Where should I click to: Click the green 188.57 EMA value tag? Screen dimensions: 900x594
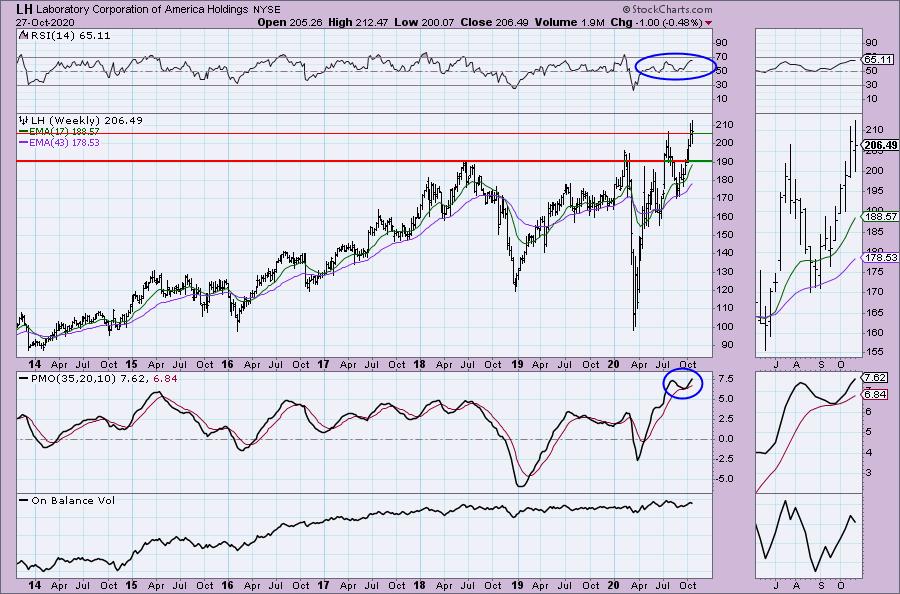click(x=879, y=216)
